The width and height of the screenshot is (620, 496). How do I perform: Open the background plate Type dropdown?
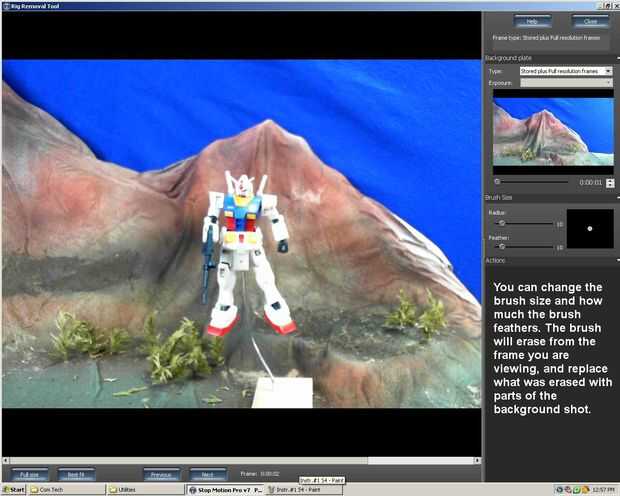(x=566, y=71)
